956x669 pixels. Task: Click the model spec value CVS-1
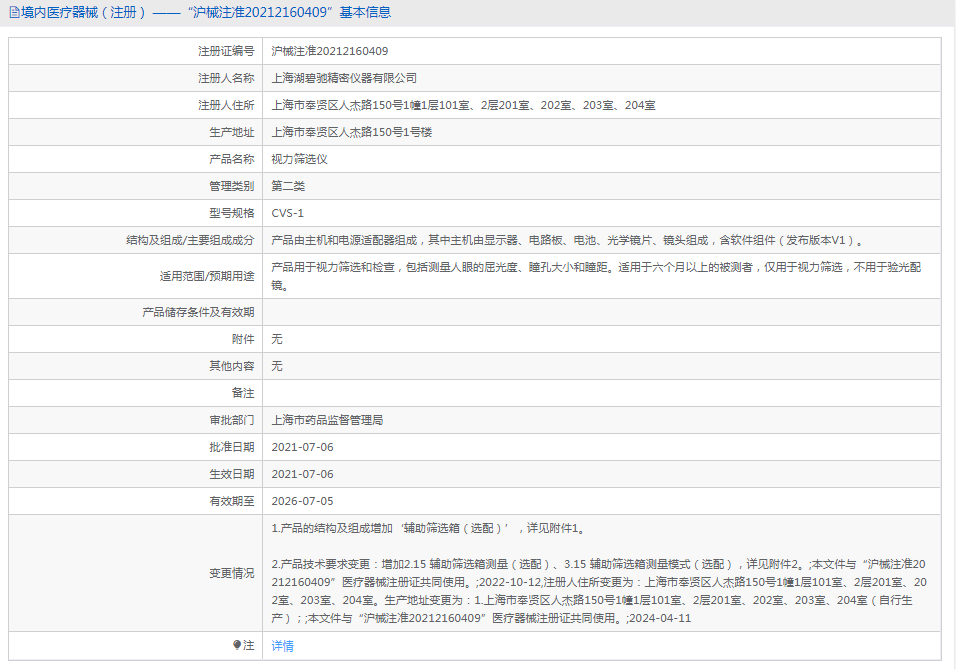point(288,213)
